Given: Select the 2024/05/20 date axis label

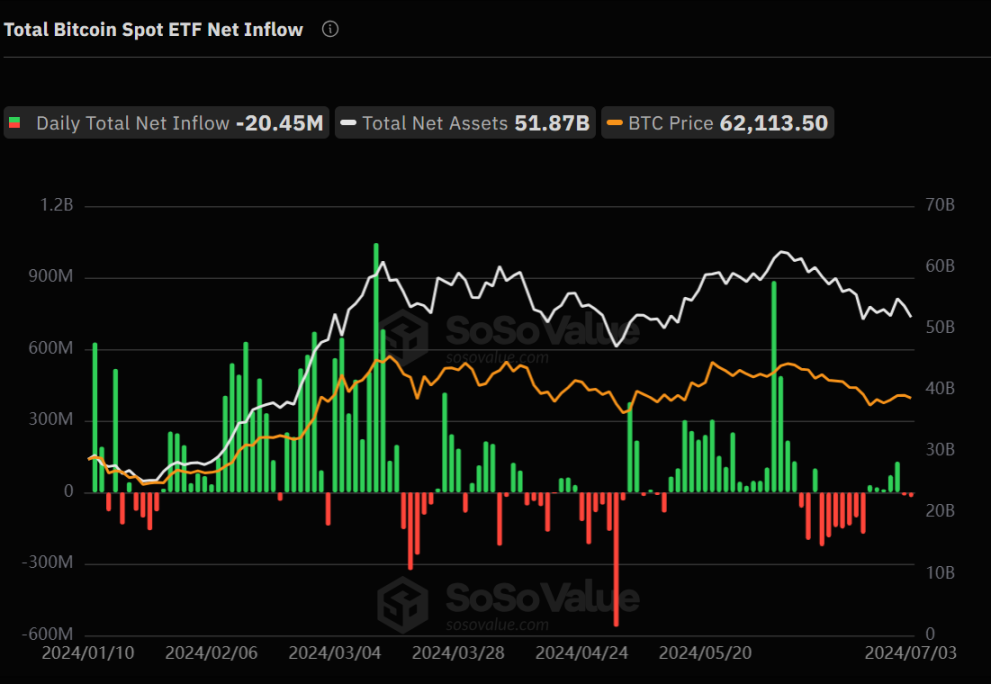Looking at the screenshot, I should 705,653.
